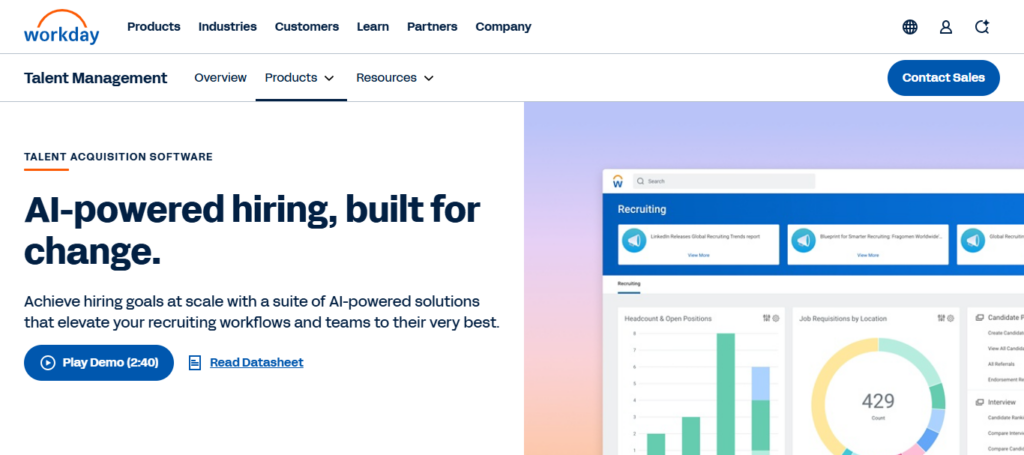Image resolution: width=1024 pixels, height=455 pixels.
Task: Click sliders filter icon on Job Requisitions by Location
Action: (x=941, y=318)
